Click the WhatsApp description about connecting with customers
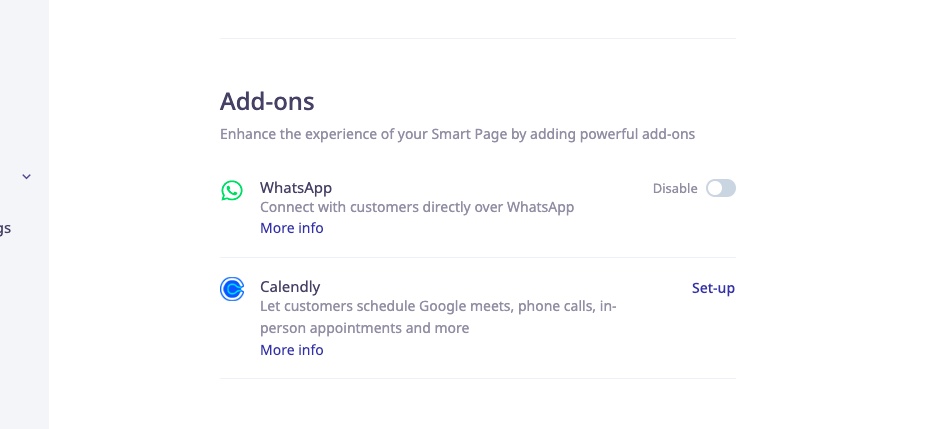 point(417,208)
